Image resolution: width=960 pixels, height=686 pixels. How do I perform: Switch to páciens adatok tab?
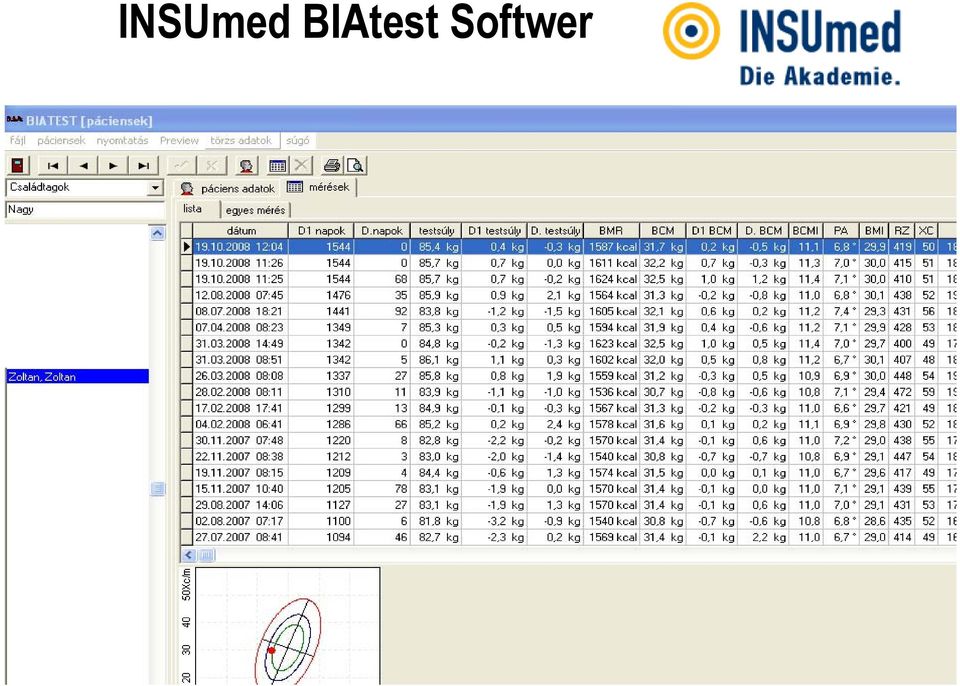(228, 188)
